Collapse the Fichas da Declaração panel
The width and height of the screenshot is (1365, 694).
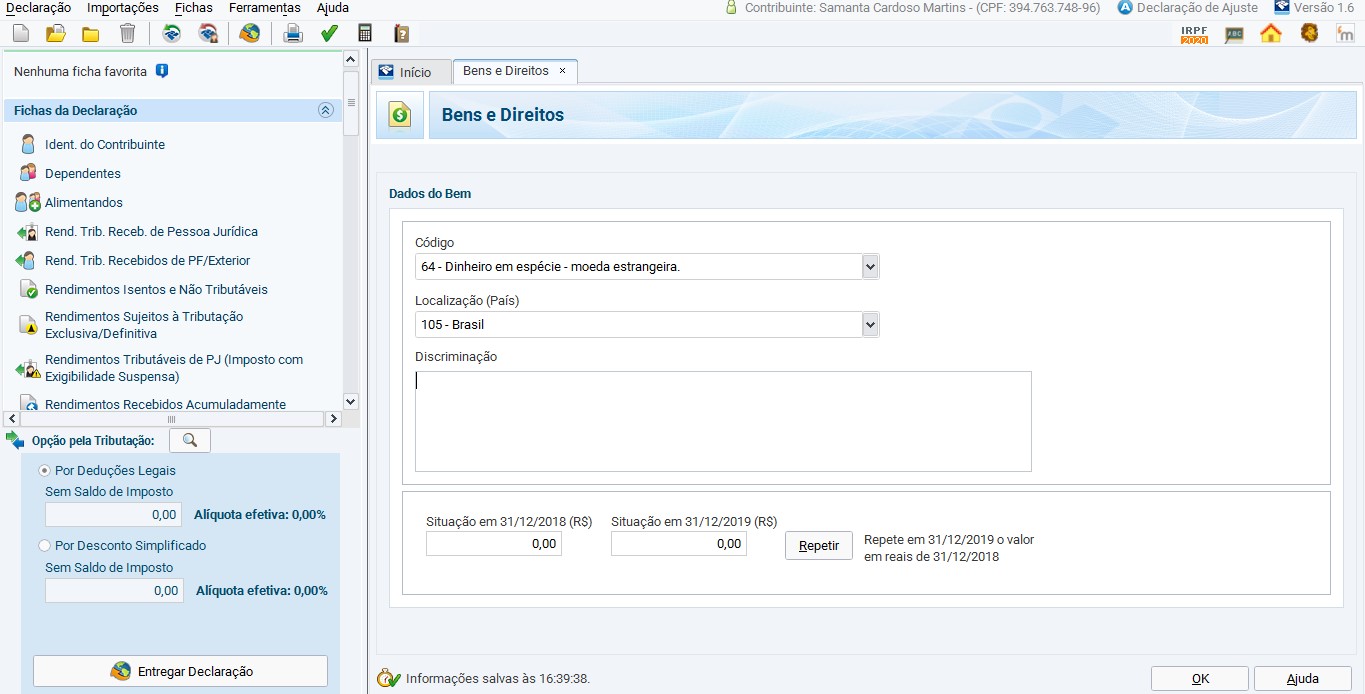[x=325, y=110]
